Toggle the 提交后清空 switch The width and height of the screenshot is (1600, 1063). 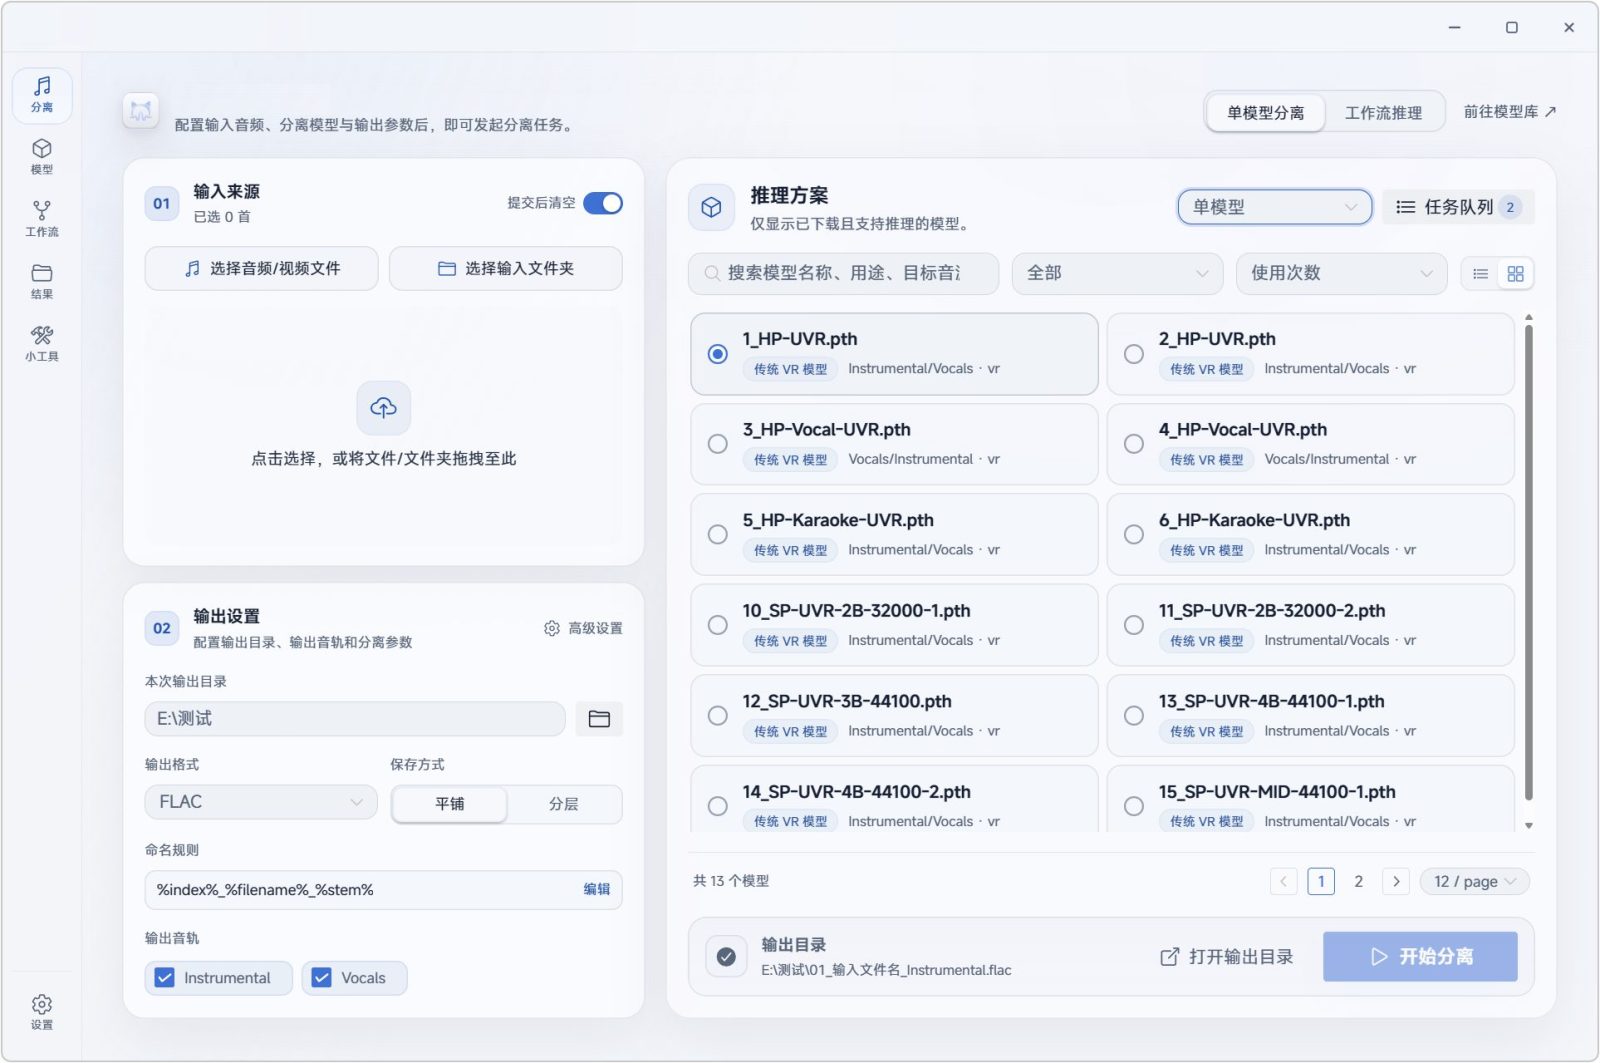click(x=603, y=203)
